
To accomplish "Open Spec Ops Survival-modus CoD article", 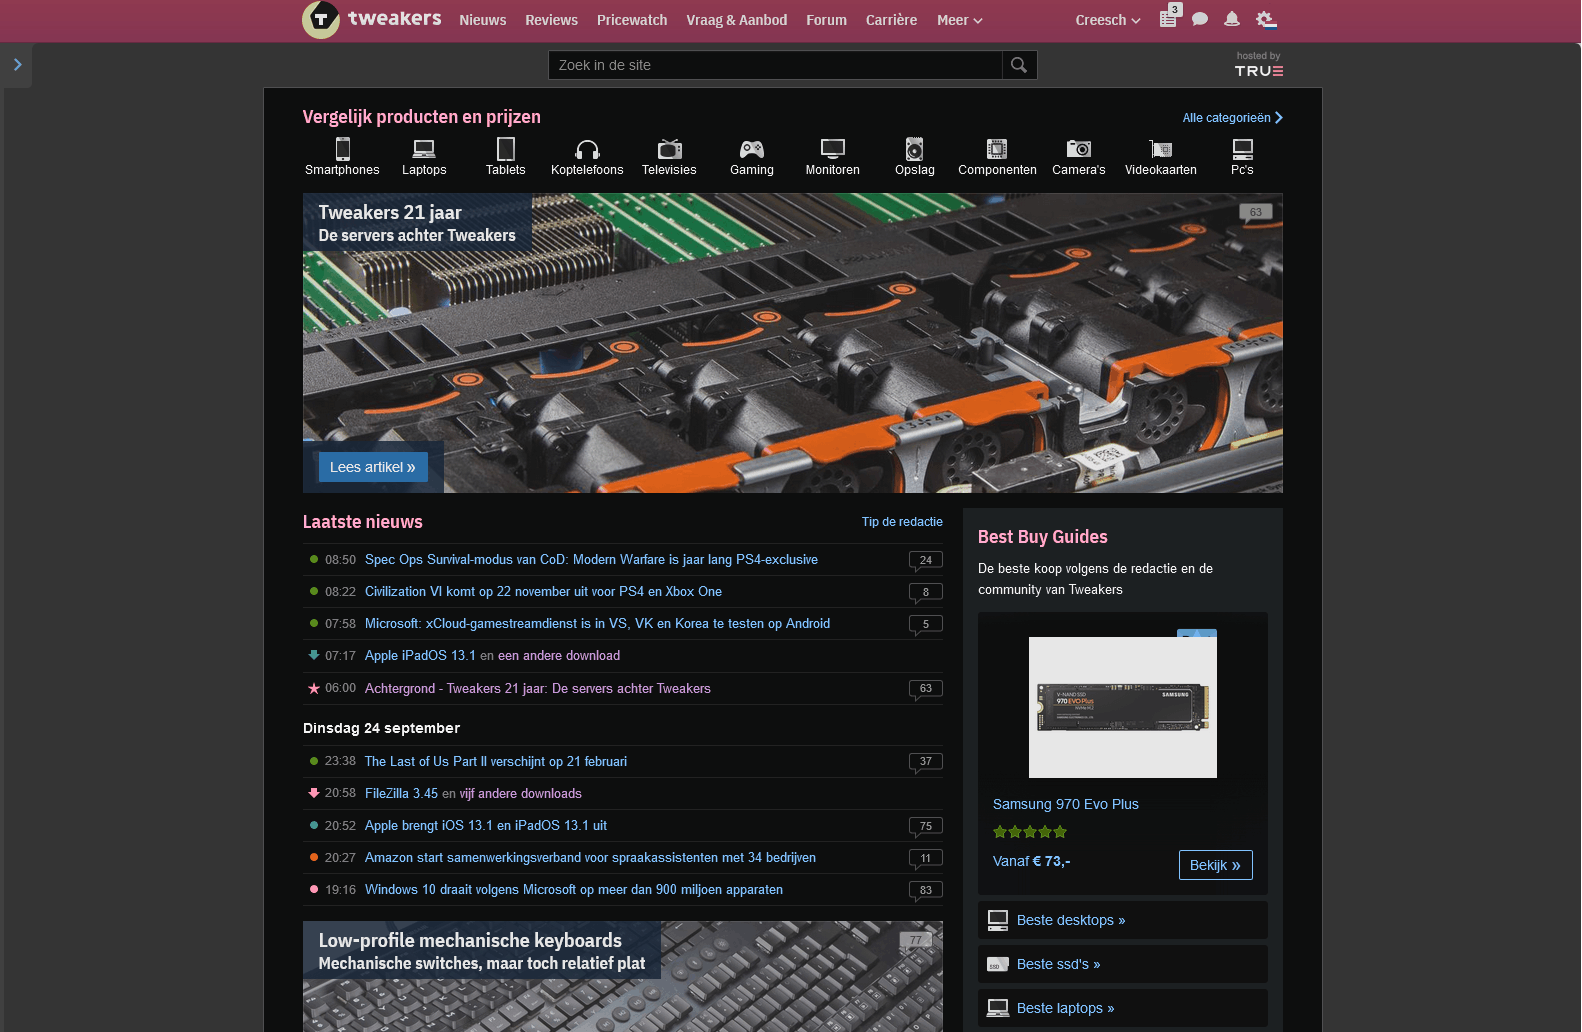I will tap(591, 560).
